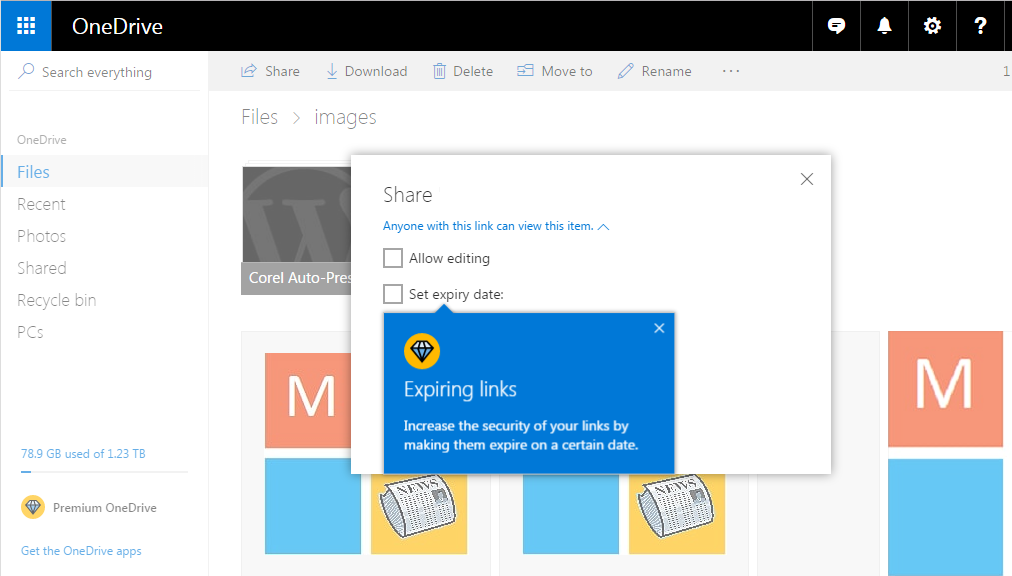Click Anyone with this link can view

point(488,226)
